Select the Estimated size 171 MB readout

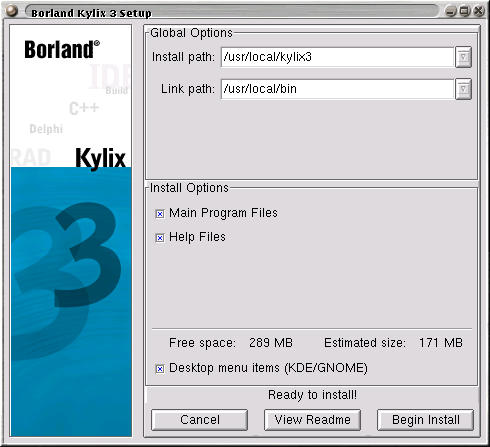click(393, 343)
